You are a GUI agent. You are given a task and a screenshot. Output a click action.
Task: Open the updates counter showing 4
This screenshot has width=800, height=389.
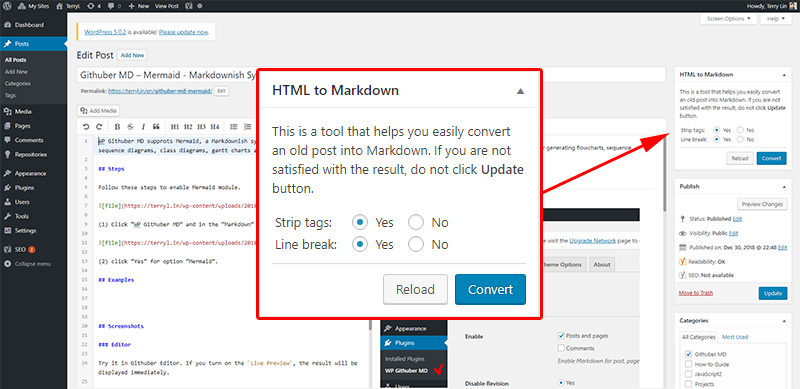[94, 6]
